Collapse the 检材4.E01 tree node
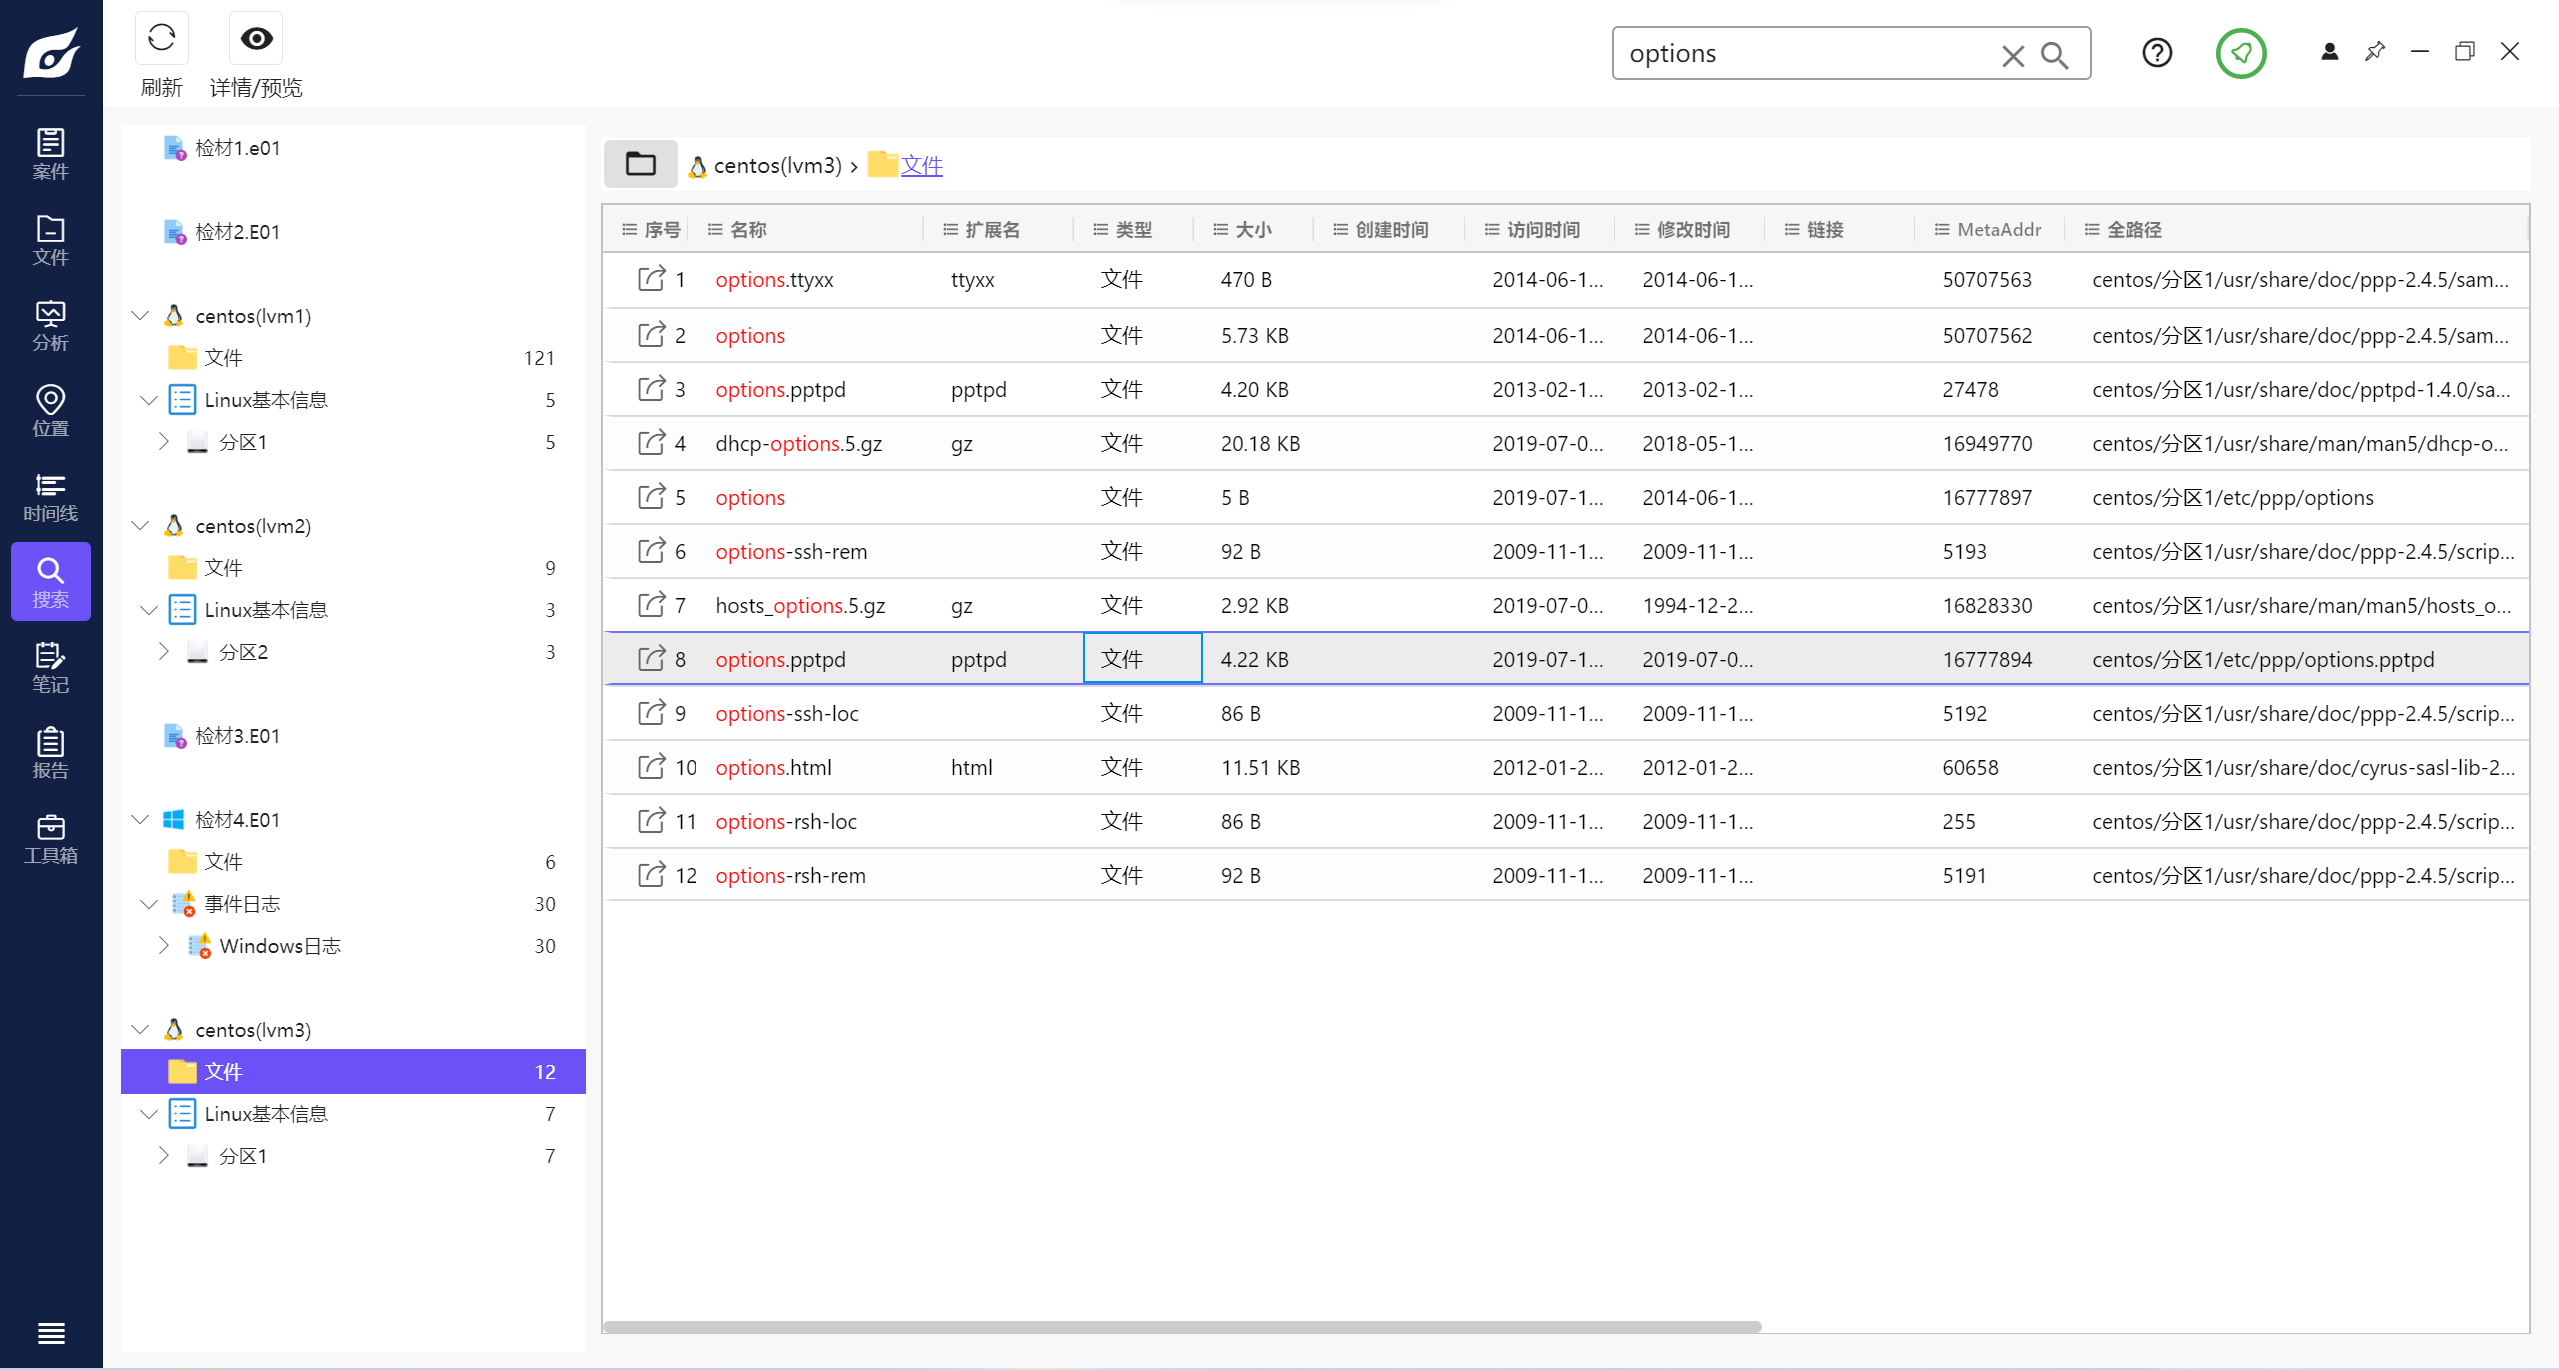Image resolution: width=2559 pixels, height=1370 pixels. (141, 820)
